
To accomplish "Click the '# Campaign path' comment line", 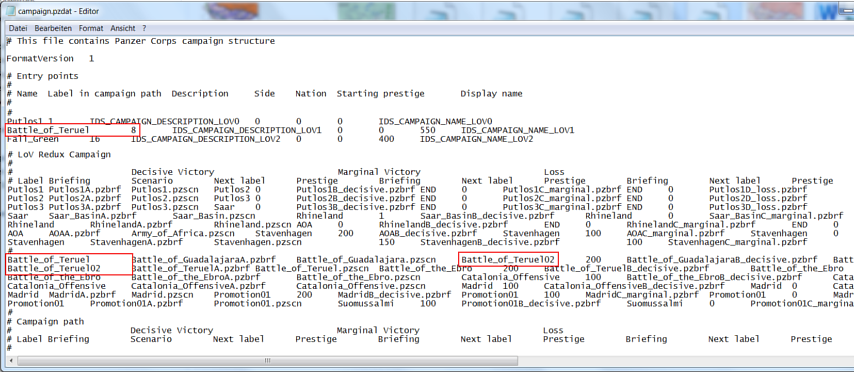I will coord(45,321).
